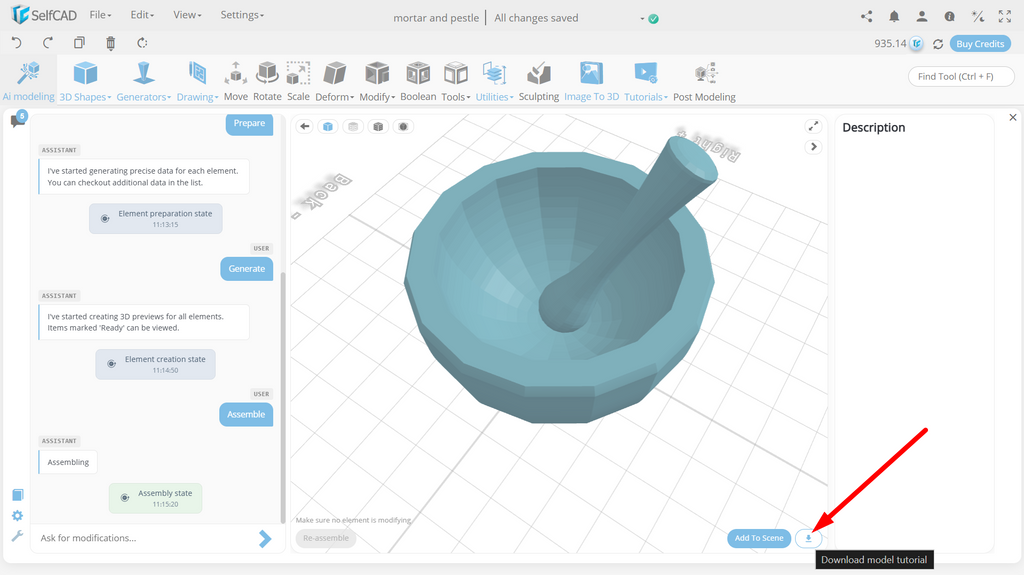Image resolution: width=1024 pixels, height=575 pixels.
Task: Select the Move tool
Action: pyautogui.click(x=236, y=81)
